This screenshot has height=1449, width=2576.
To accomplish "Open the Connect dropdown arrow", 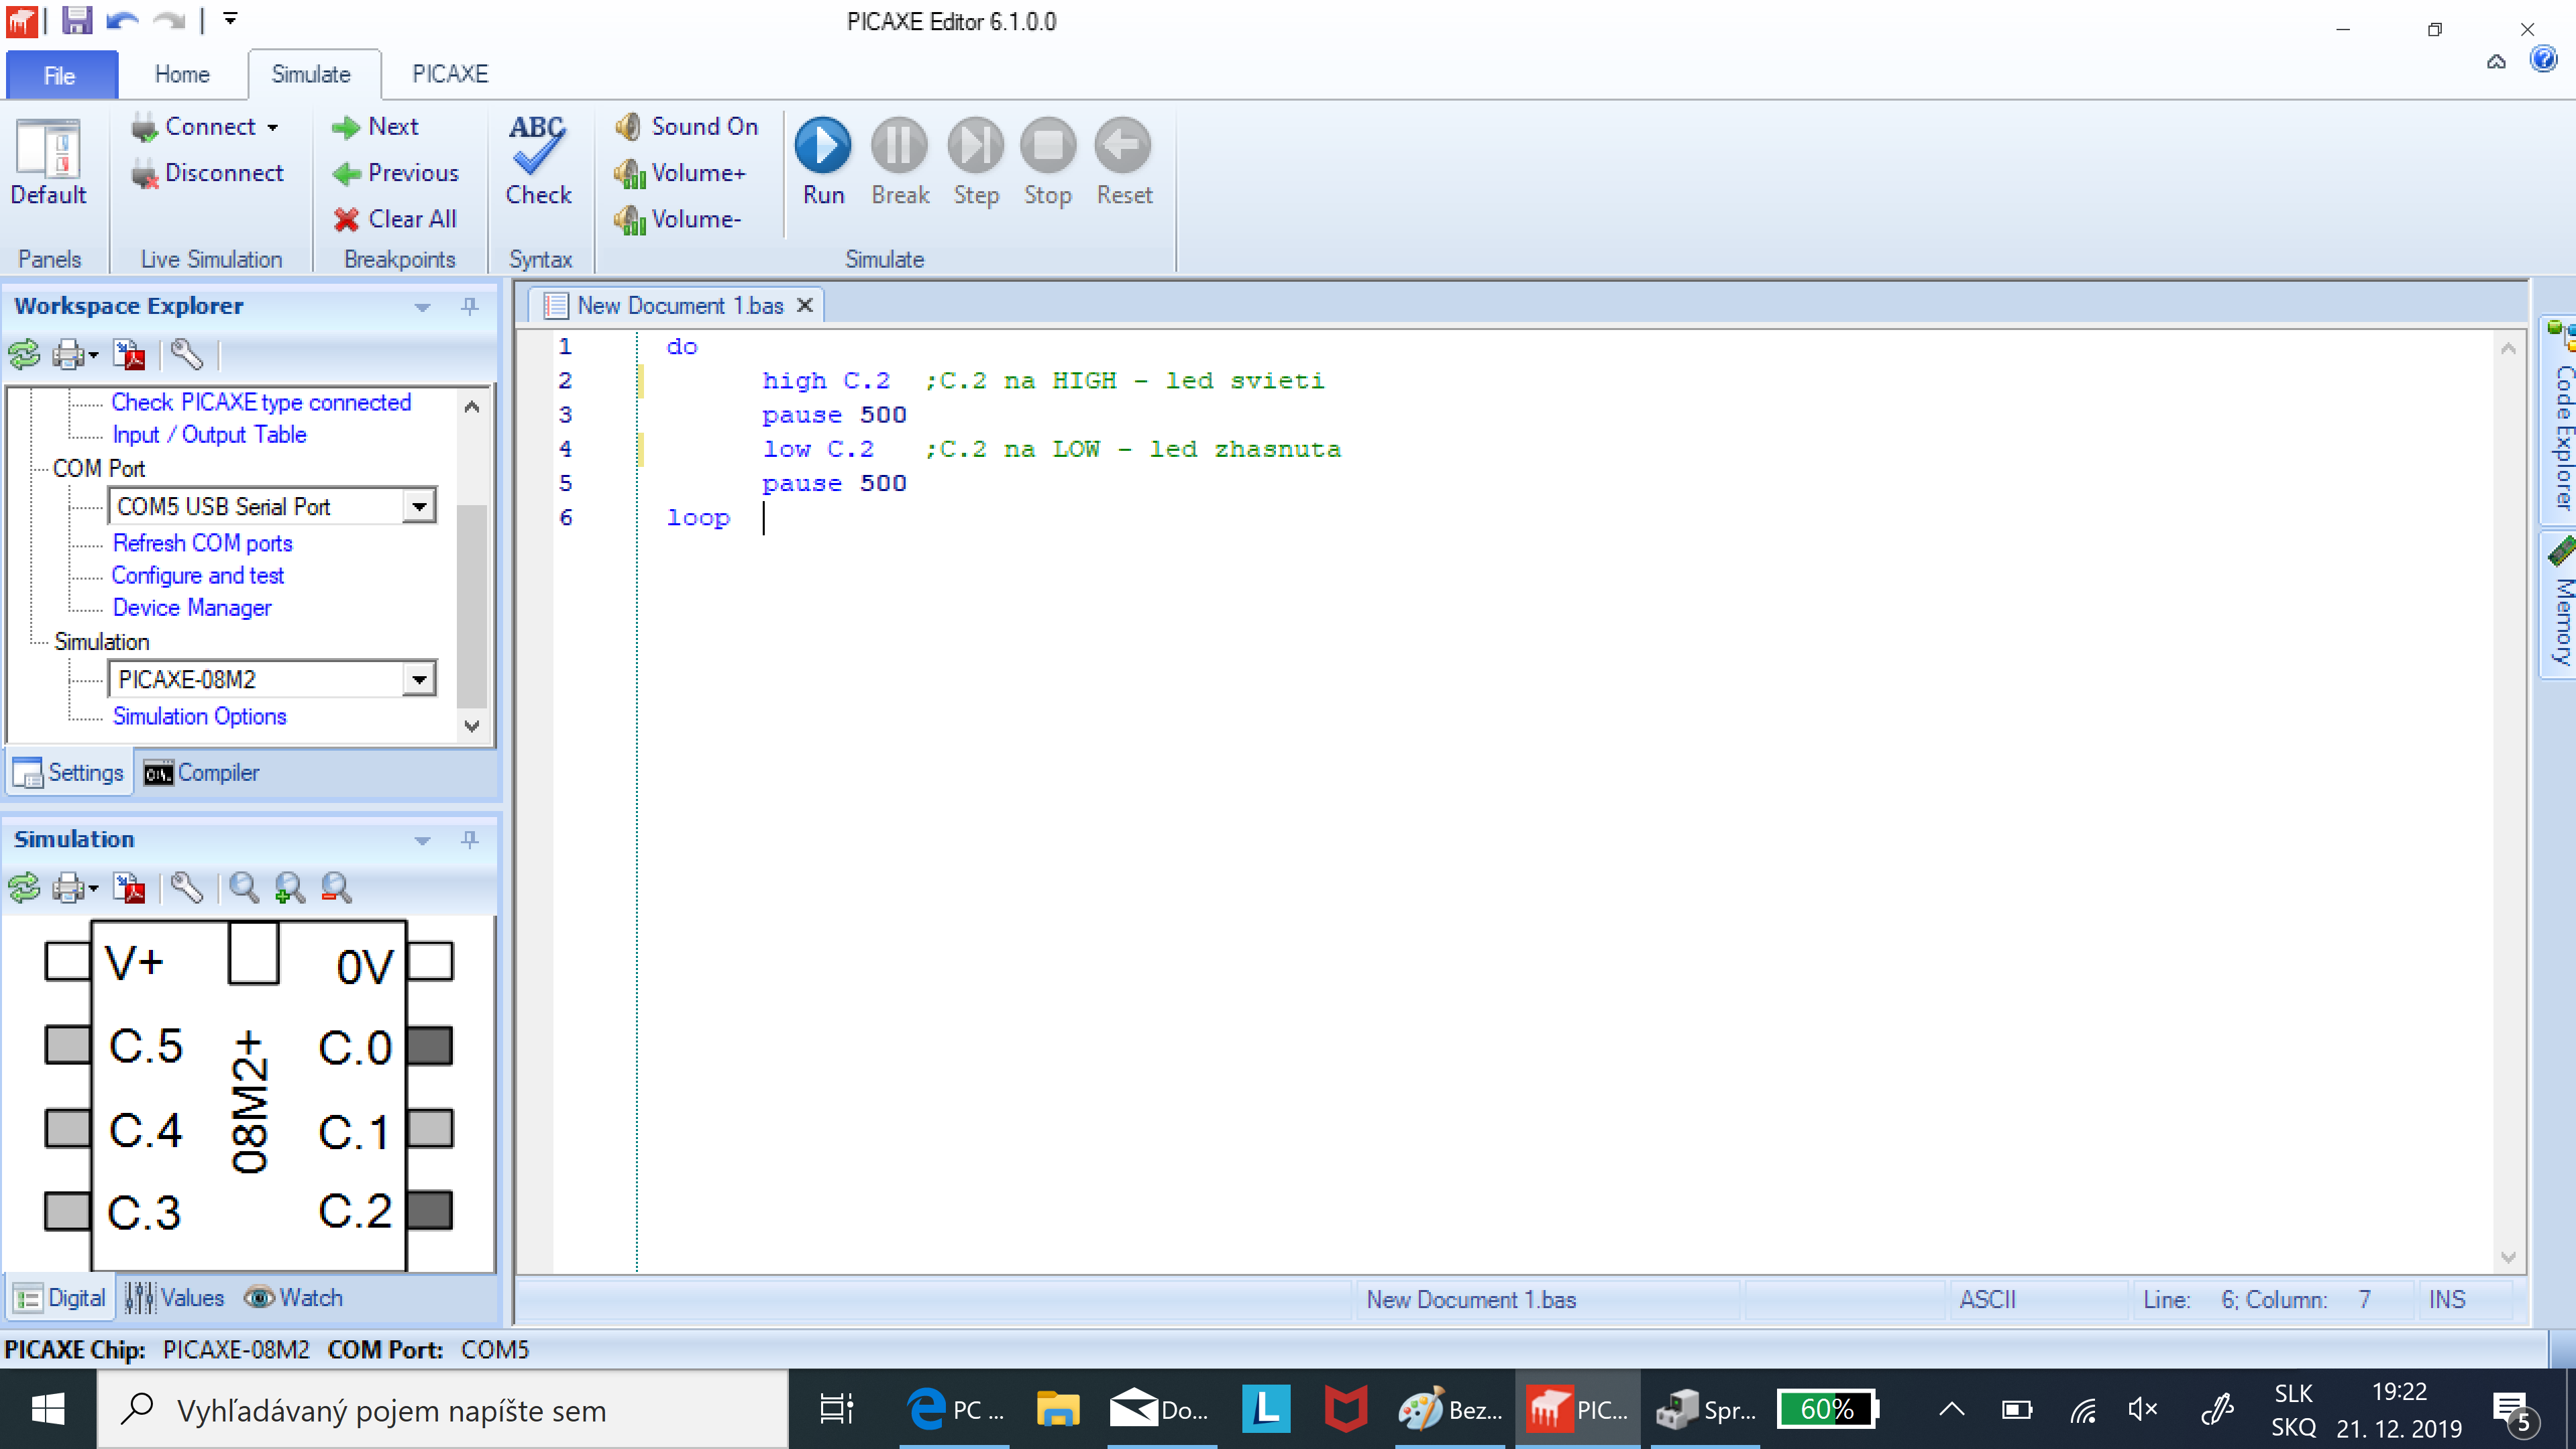I will [x=272, y=128].
